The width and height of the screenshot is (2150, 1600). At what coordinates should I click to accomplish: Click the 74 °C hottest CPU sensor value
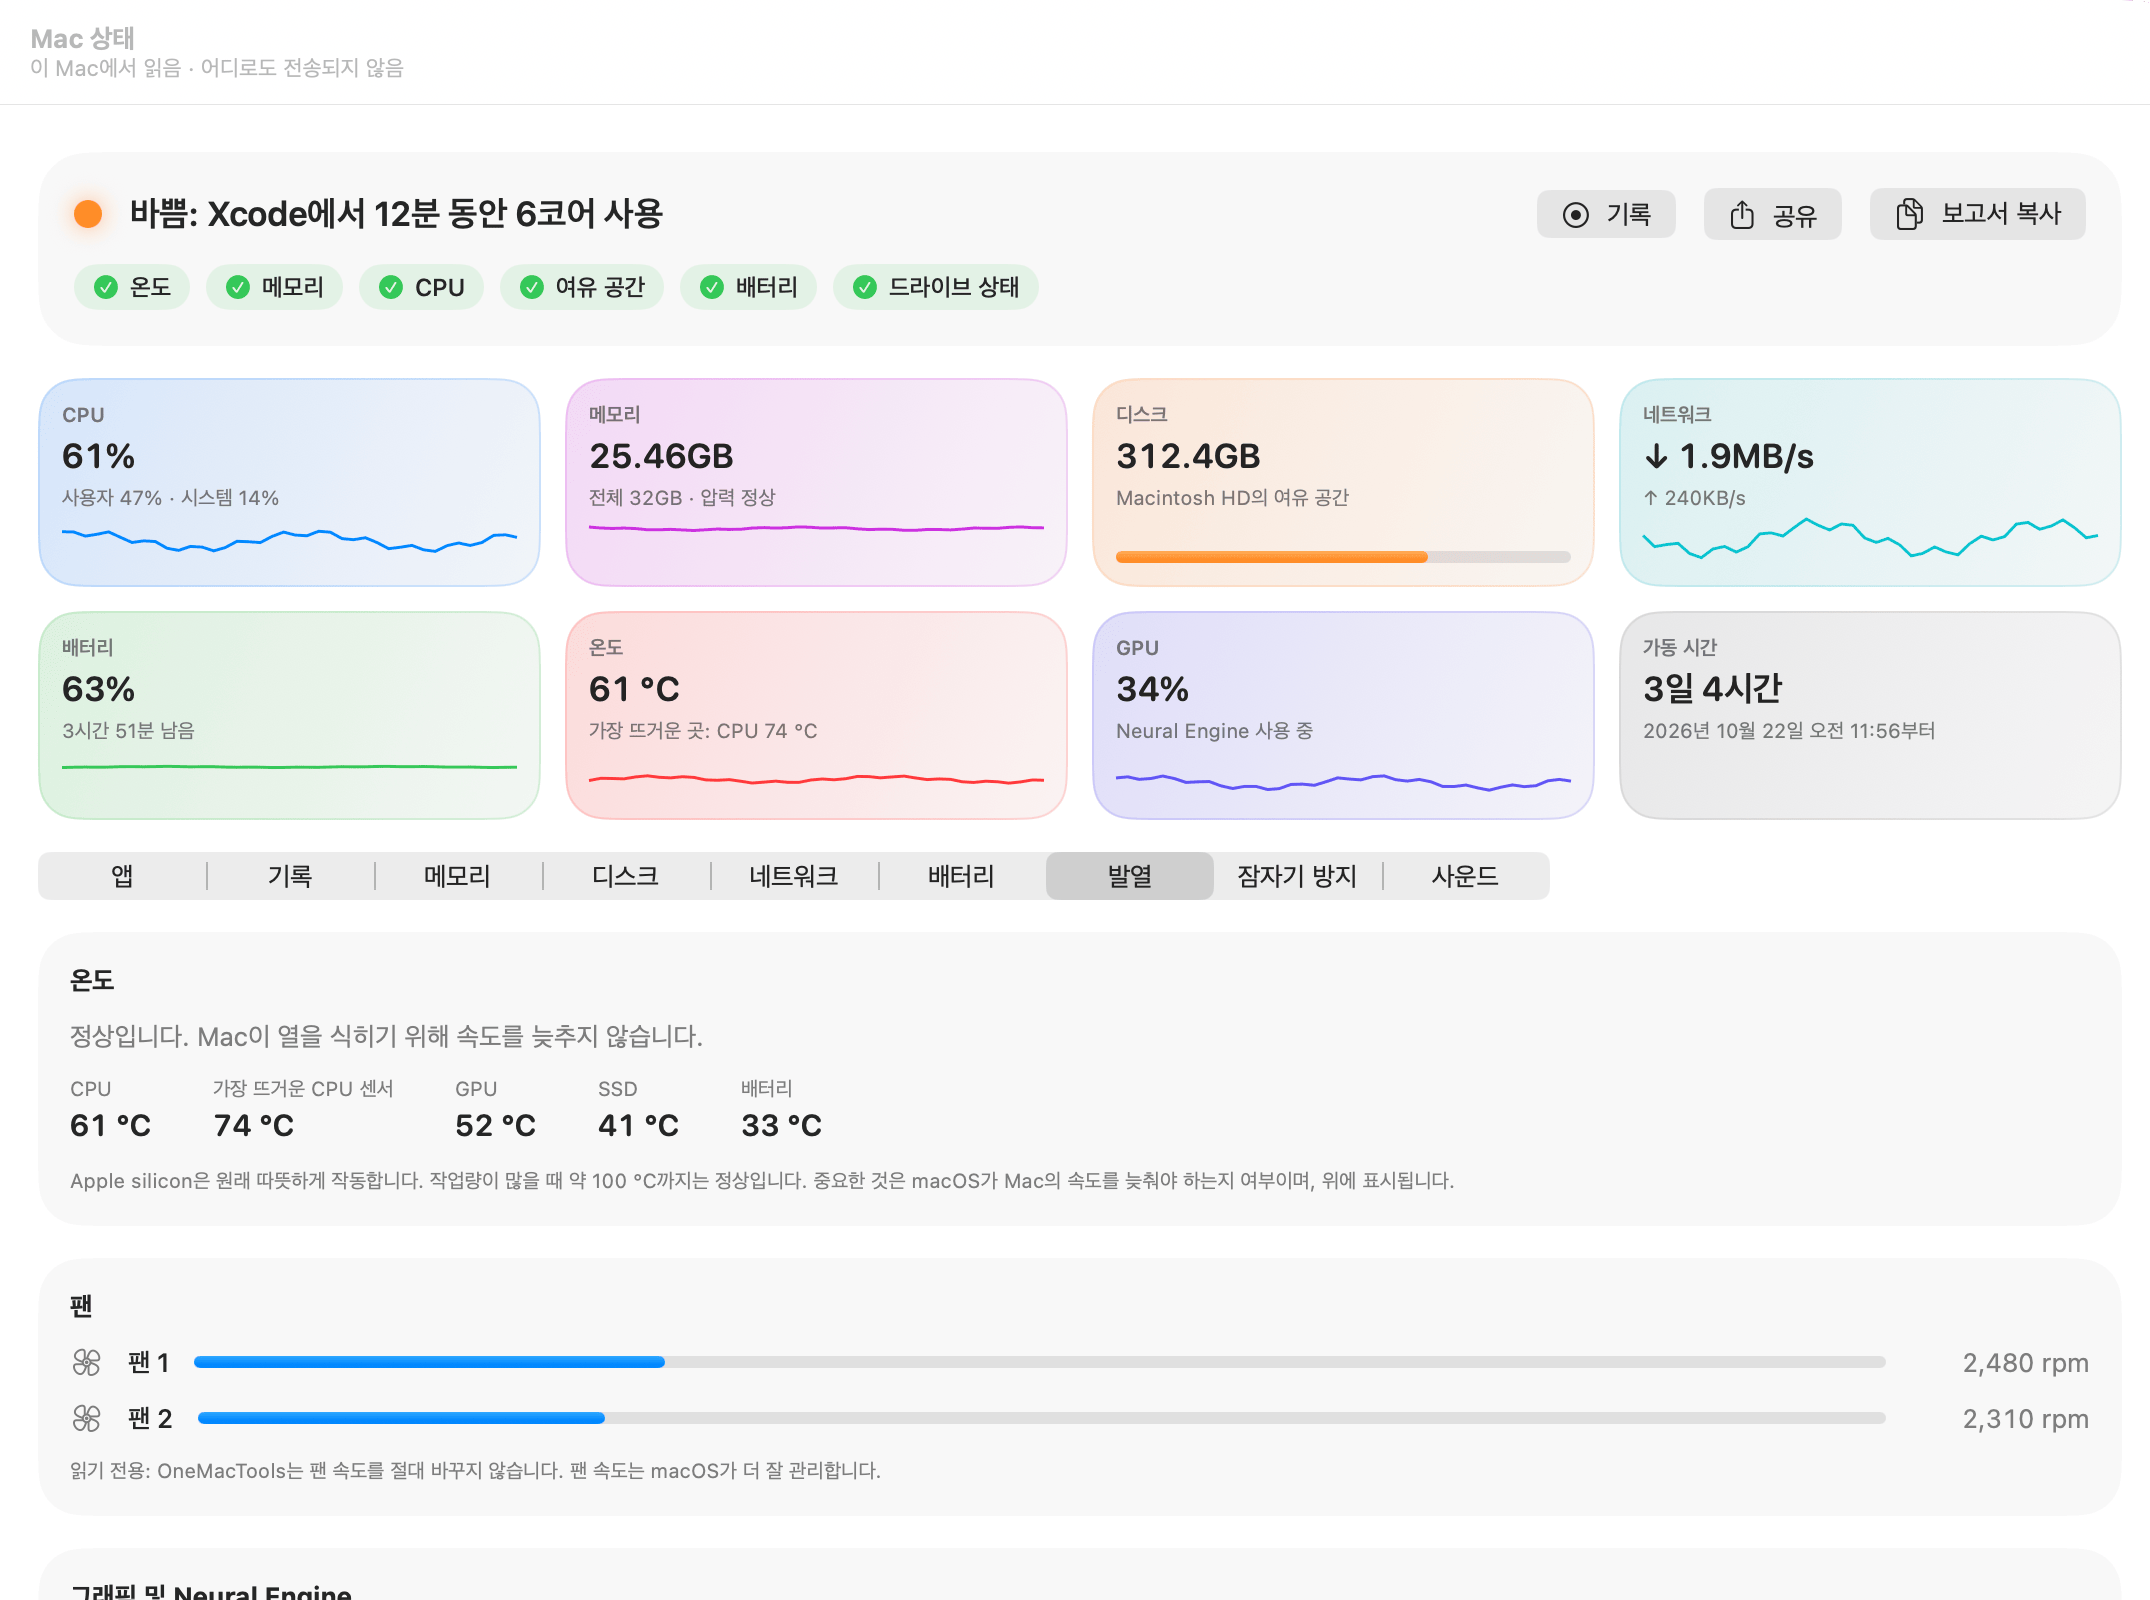254,1126
